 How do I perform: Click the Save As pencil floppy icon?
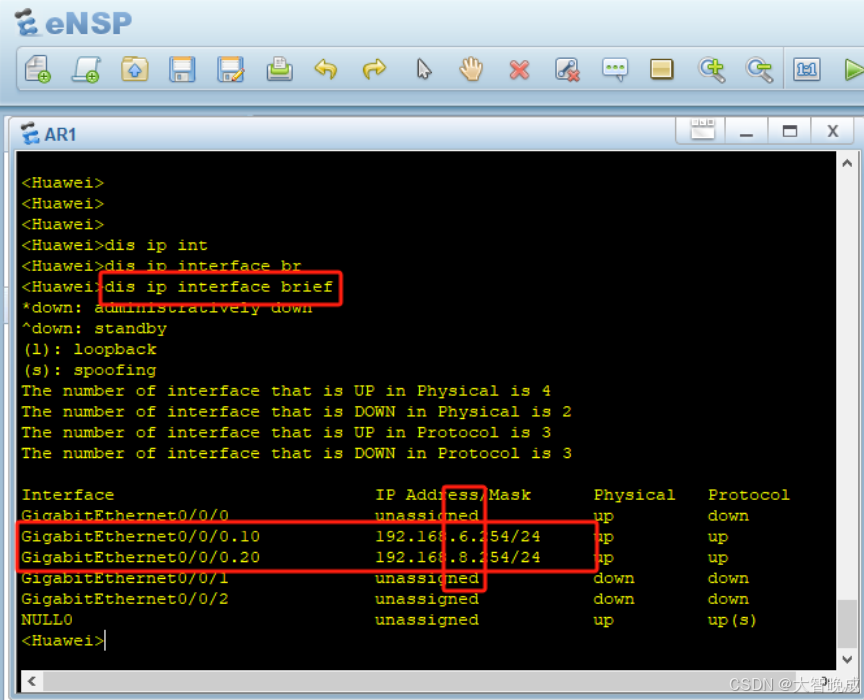point(230,69)
